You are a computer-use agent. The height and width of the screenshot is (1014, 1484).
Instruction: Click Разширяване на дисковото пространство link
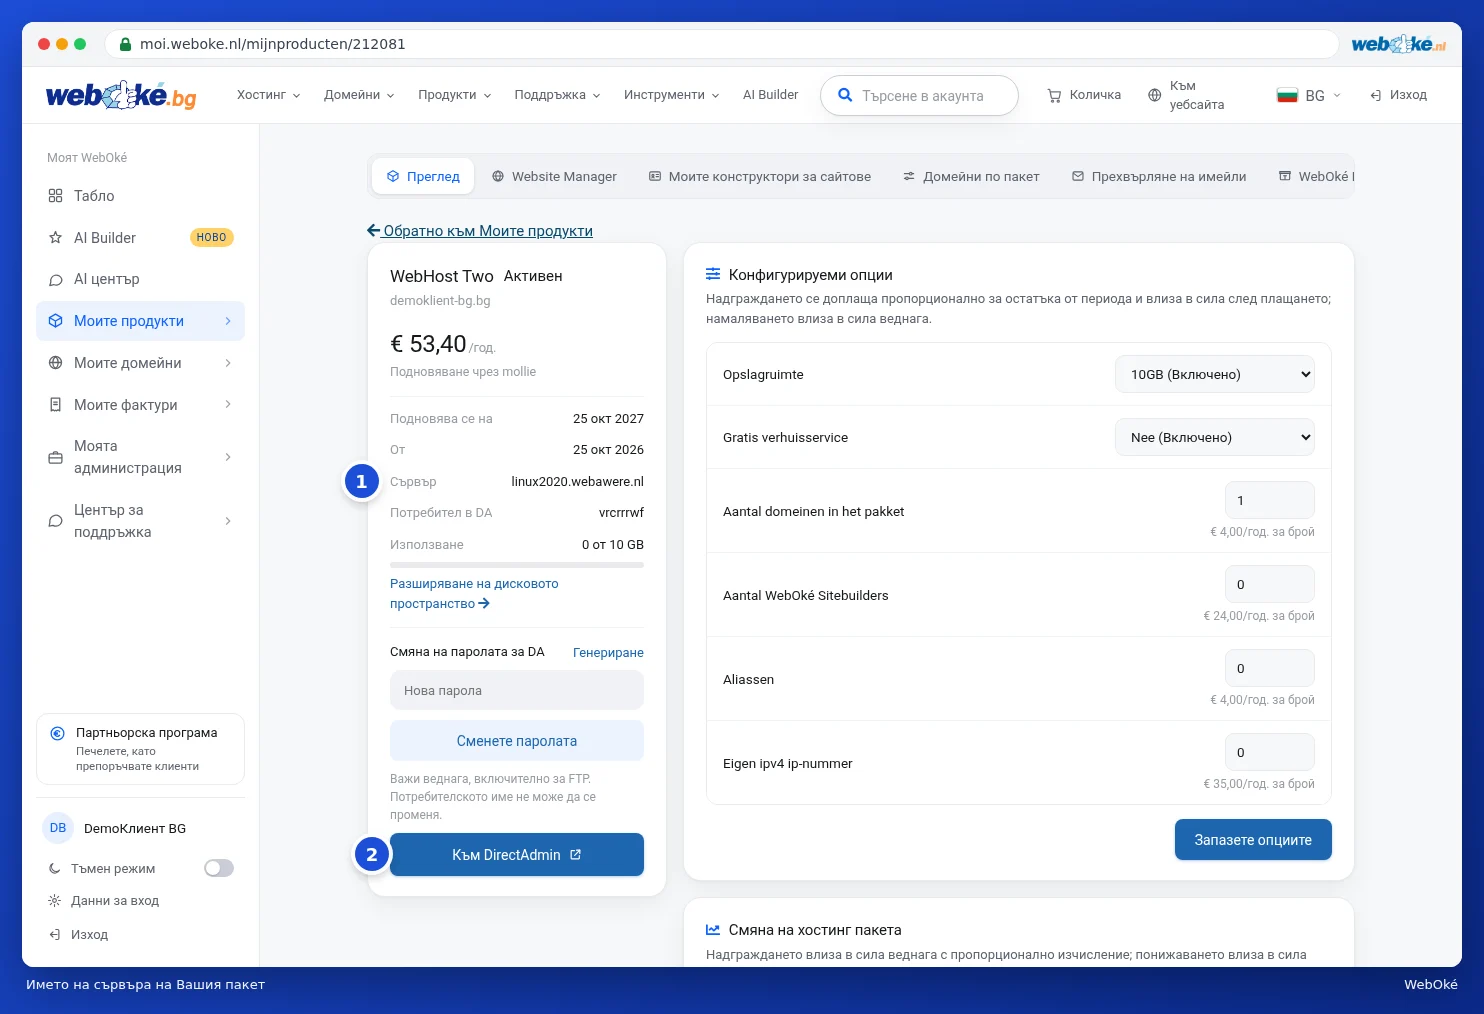coord(474,594)
